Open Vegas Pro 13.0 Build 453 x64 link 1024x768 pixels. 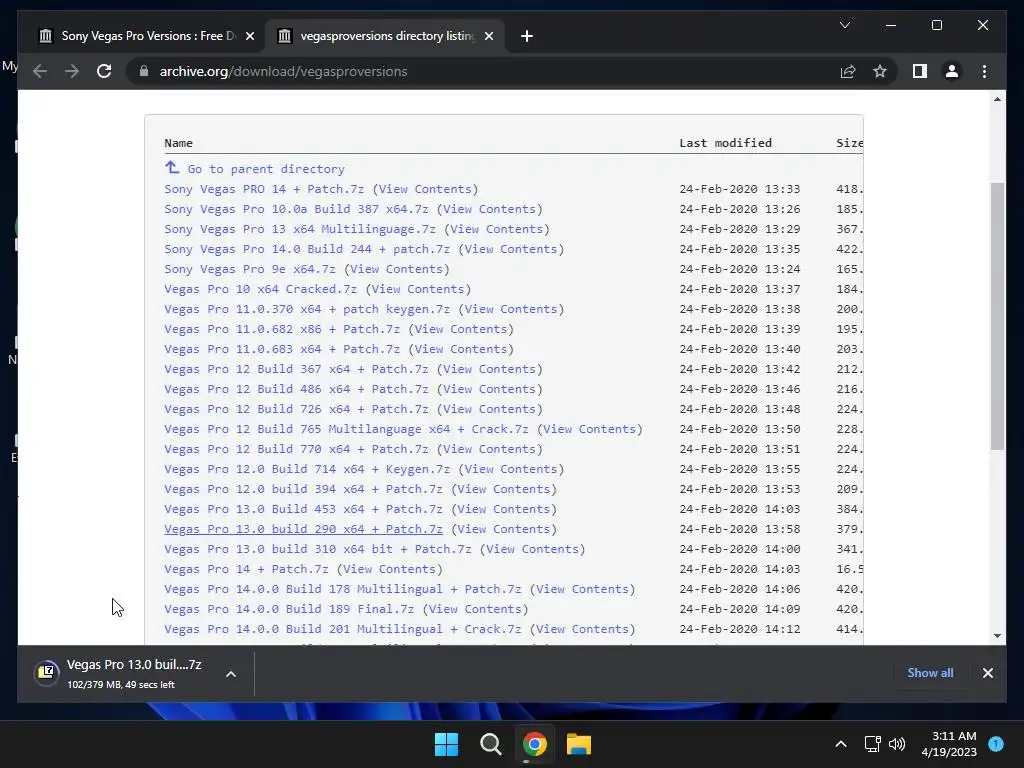click(x=303, y=509)
